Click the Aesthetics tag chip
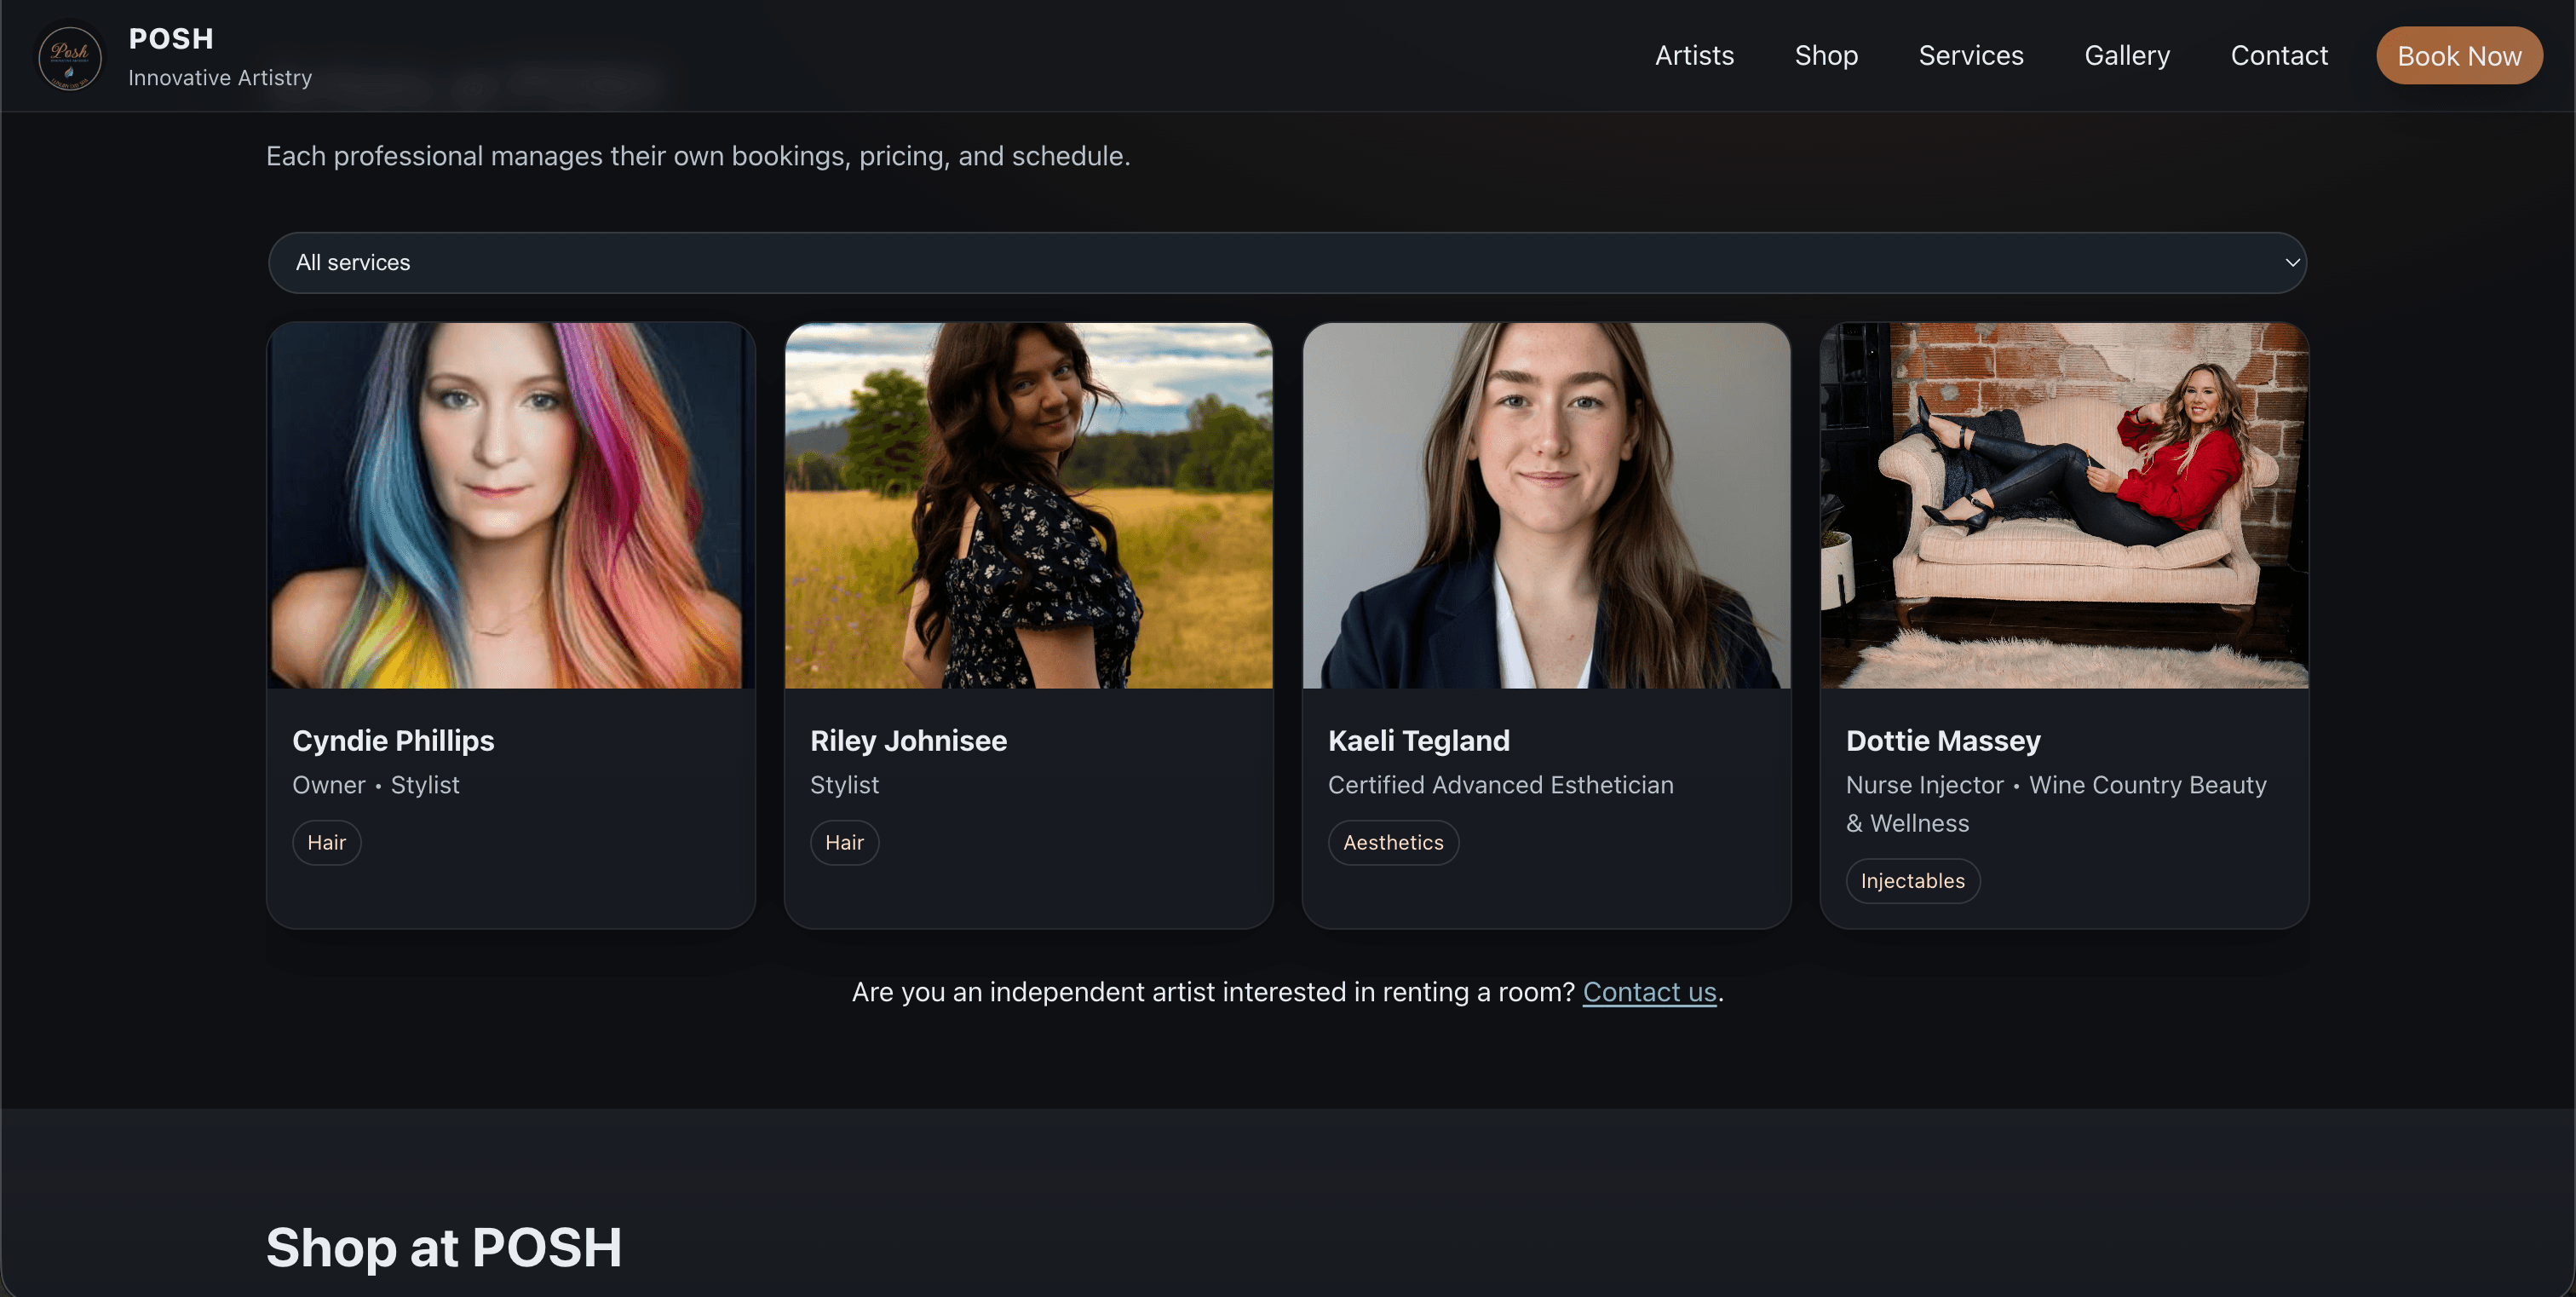The image size is (2576, 1297). click(x=1392, y=843)
